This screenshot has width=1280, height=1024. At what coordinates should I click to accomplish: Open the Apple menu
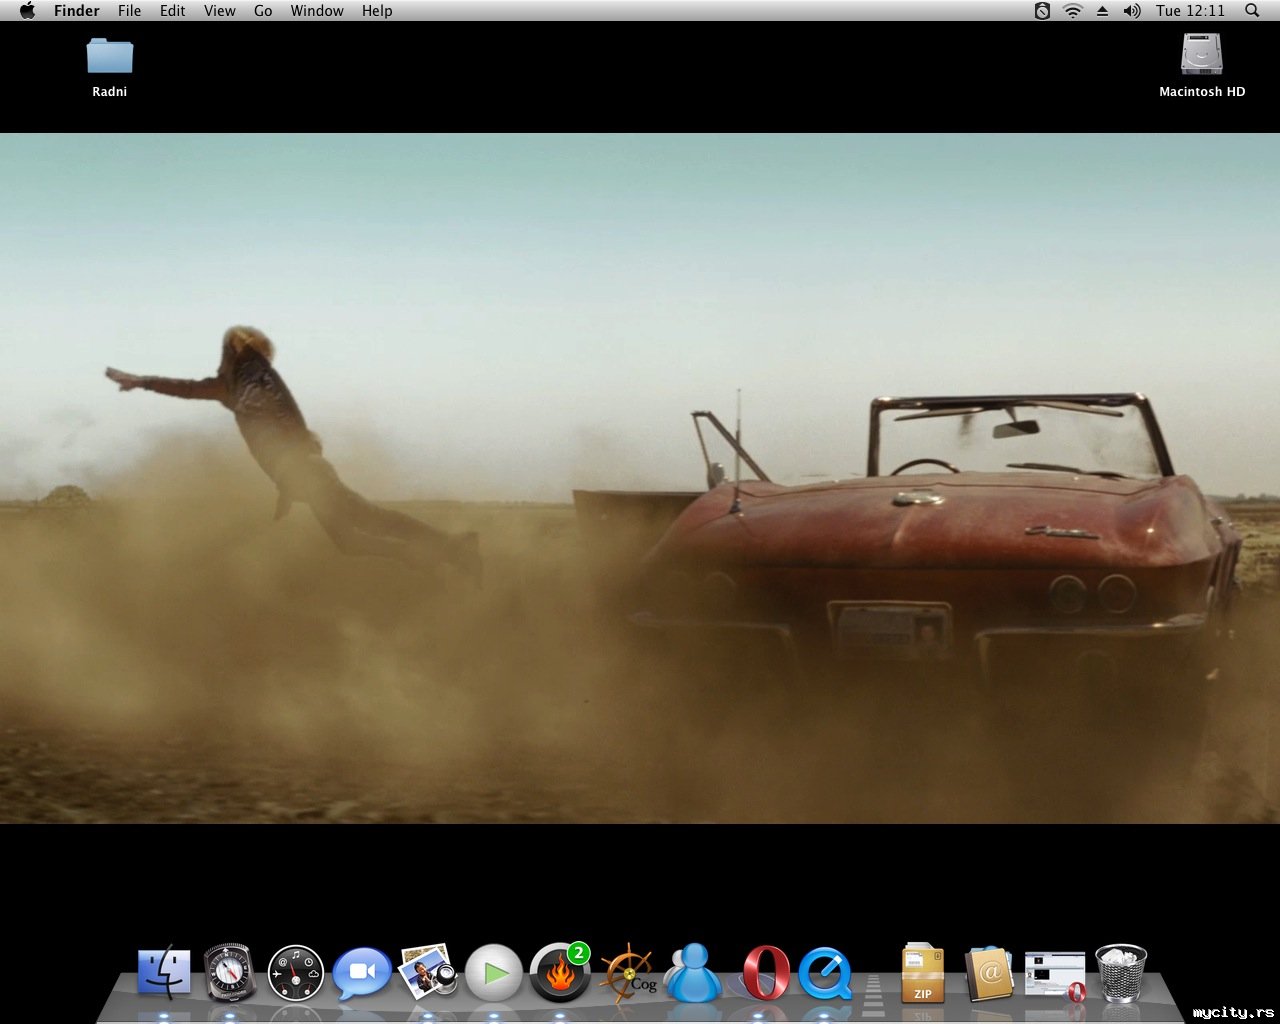pyautogui.click(x=27, y=11)
